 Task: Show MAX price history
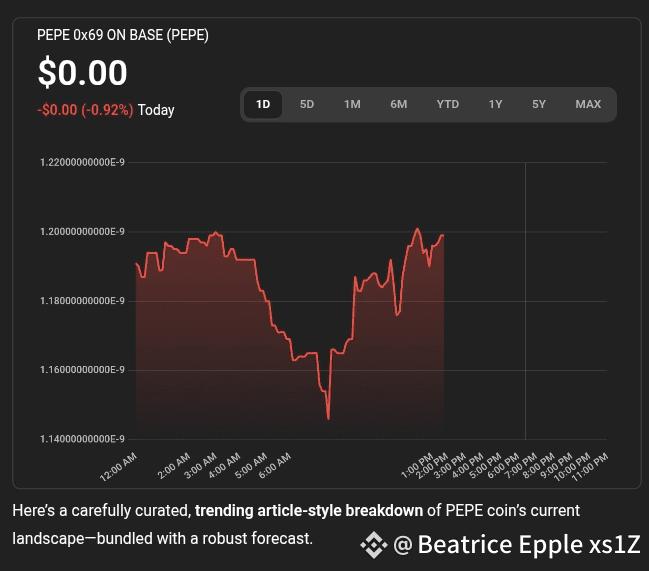click(588, 104)
